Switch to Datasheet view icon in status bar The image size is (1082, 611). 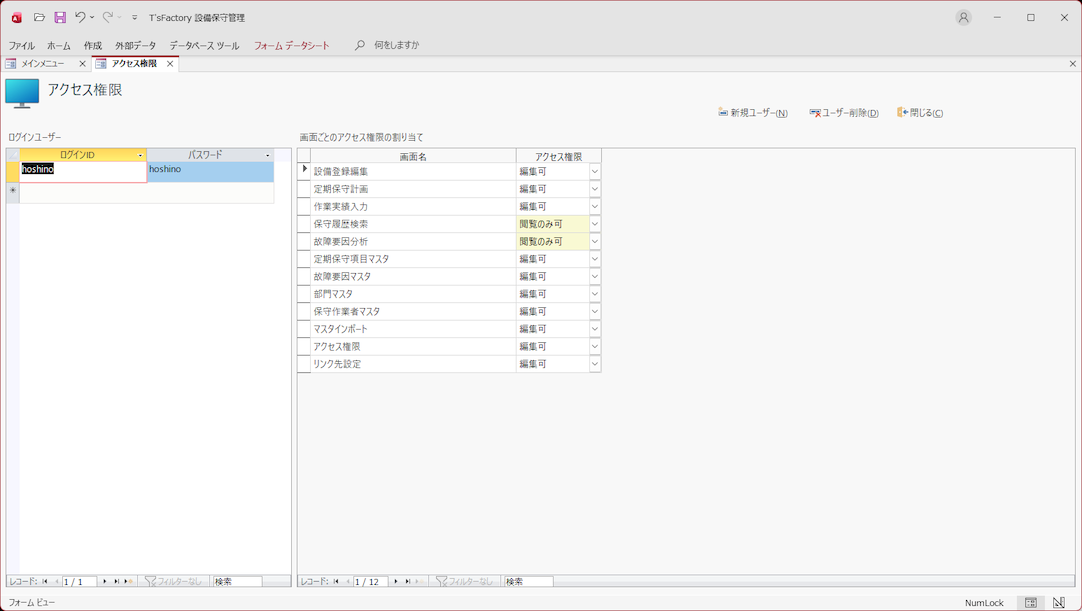click(x=1031, y=603)
